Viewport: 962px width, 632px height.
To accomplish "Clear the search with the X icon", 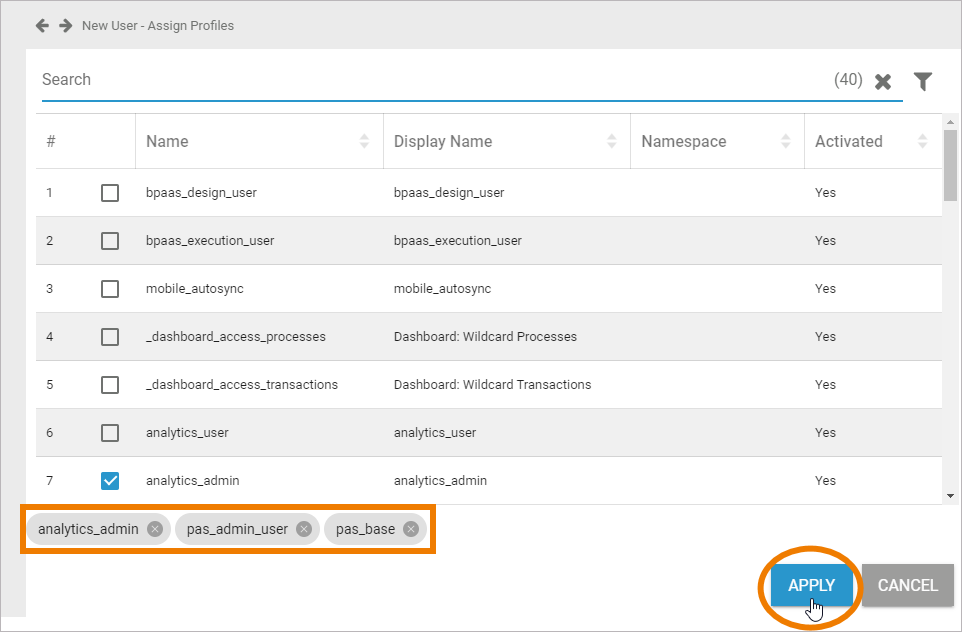I will [883, 82].
